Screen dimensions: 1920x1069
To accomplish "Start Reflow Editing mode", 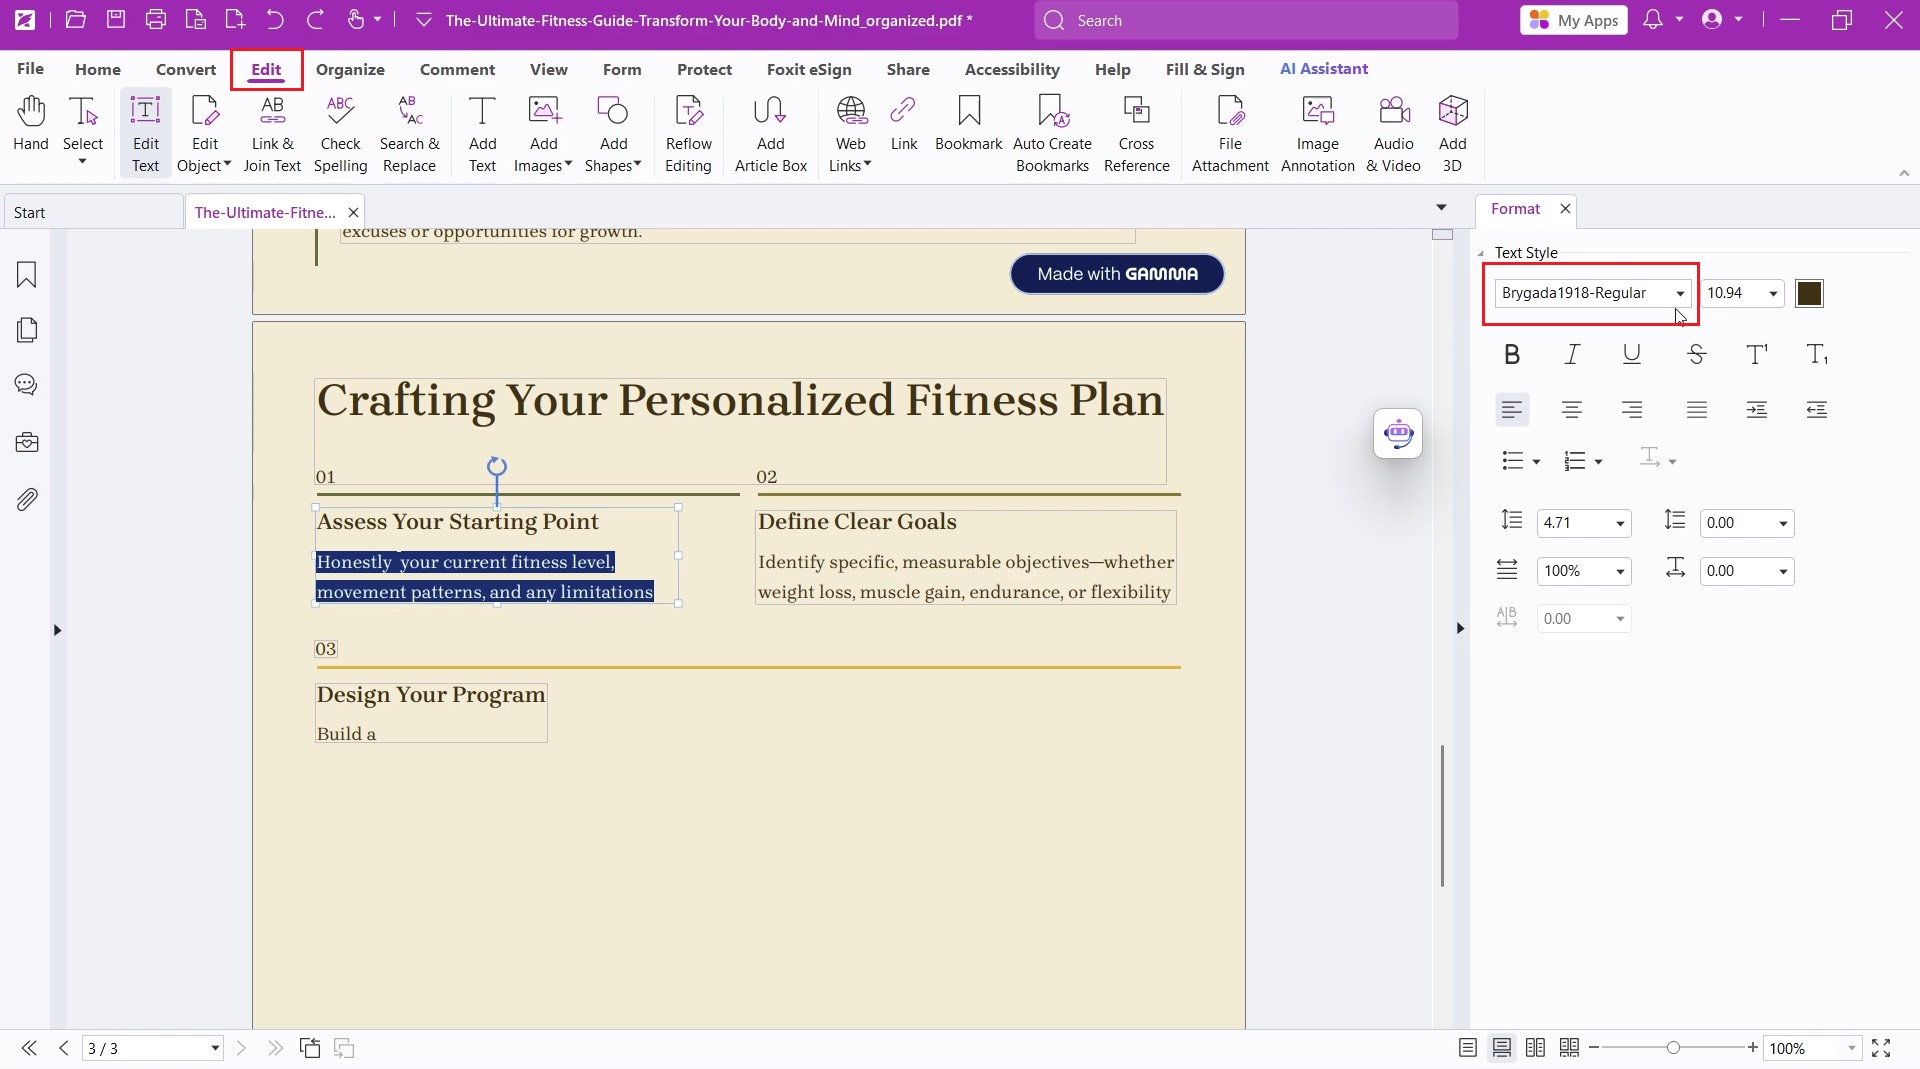I will point(688,134).
